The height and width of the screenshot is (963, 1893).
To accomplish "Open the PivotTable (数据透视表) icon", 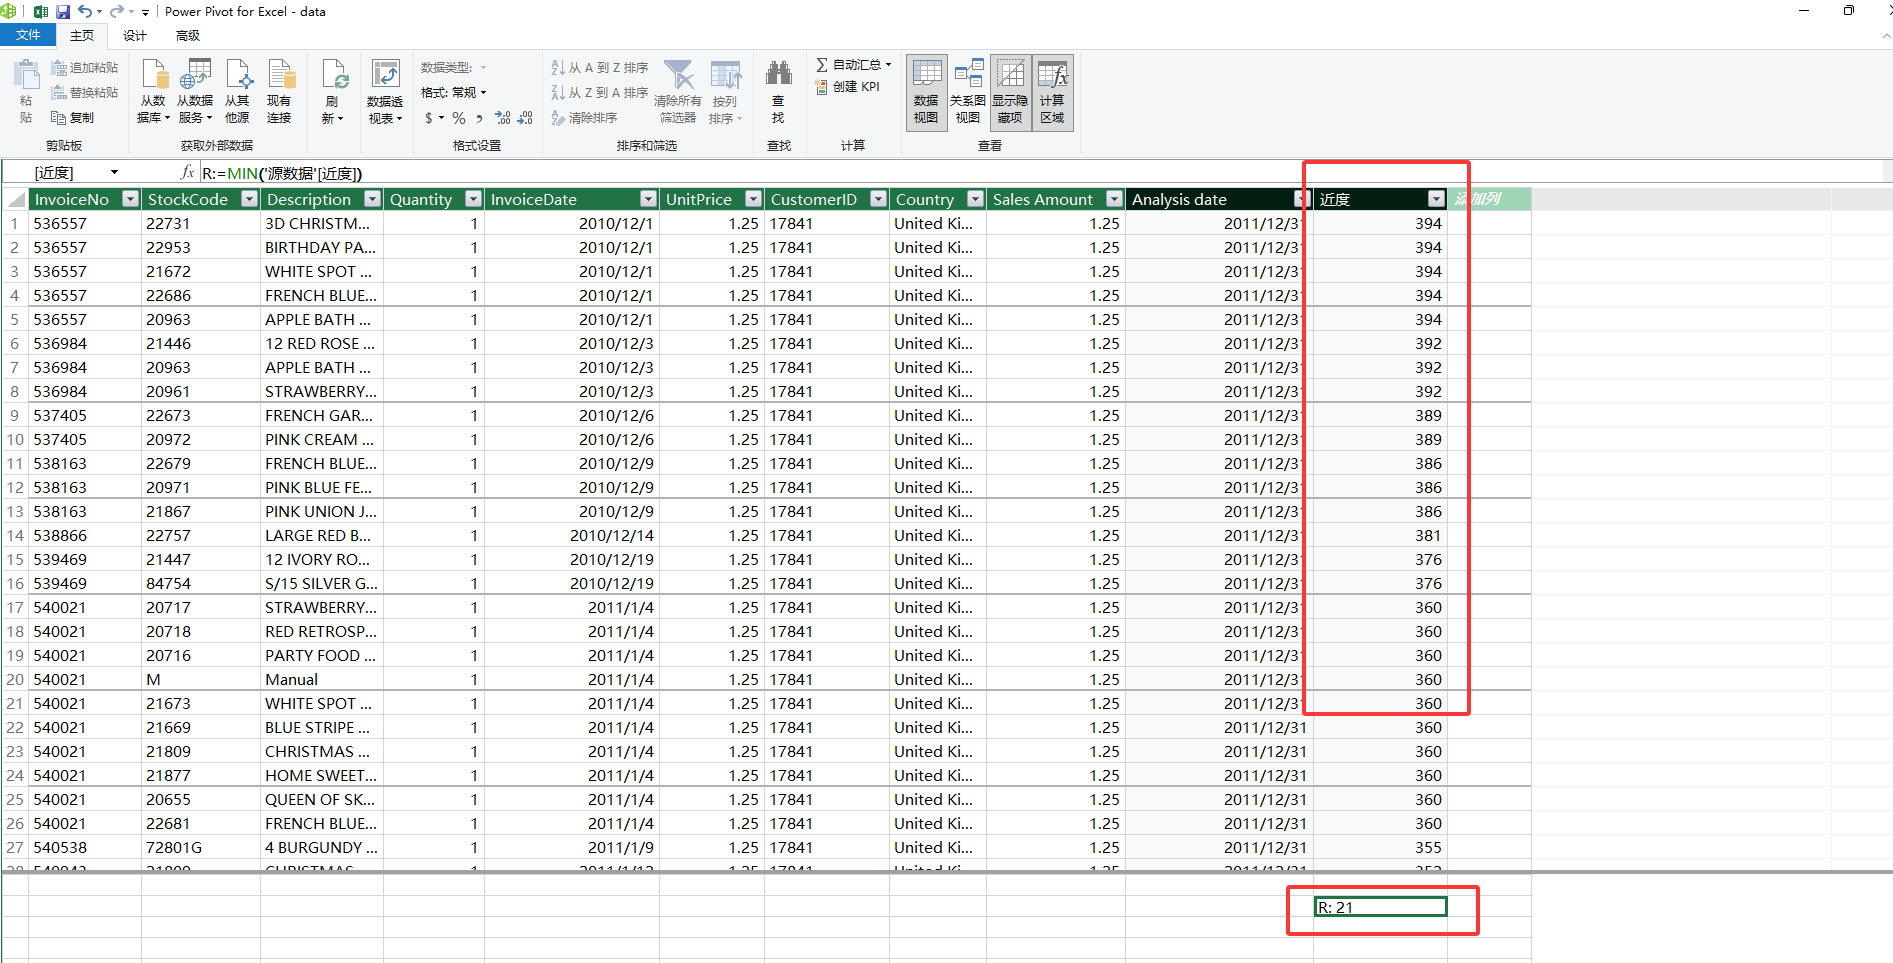I will click(385, 91).
